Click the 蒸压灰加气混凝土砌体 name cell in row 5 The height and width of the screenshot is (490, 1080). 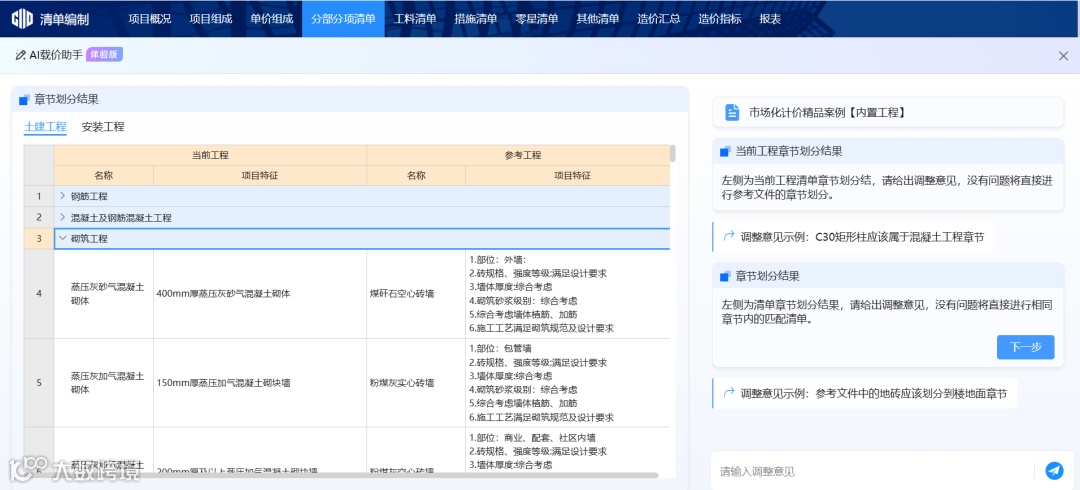tap(104, 382)
